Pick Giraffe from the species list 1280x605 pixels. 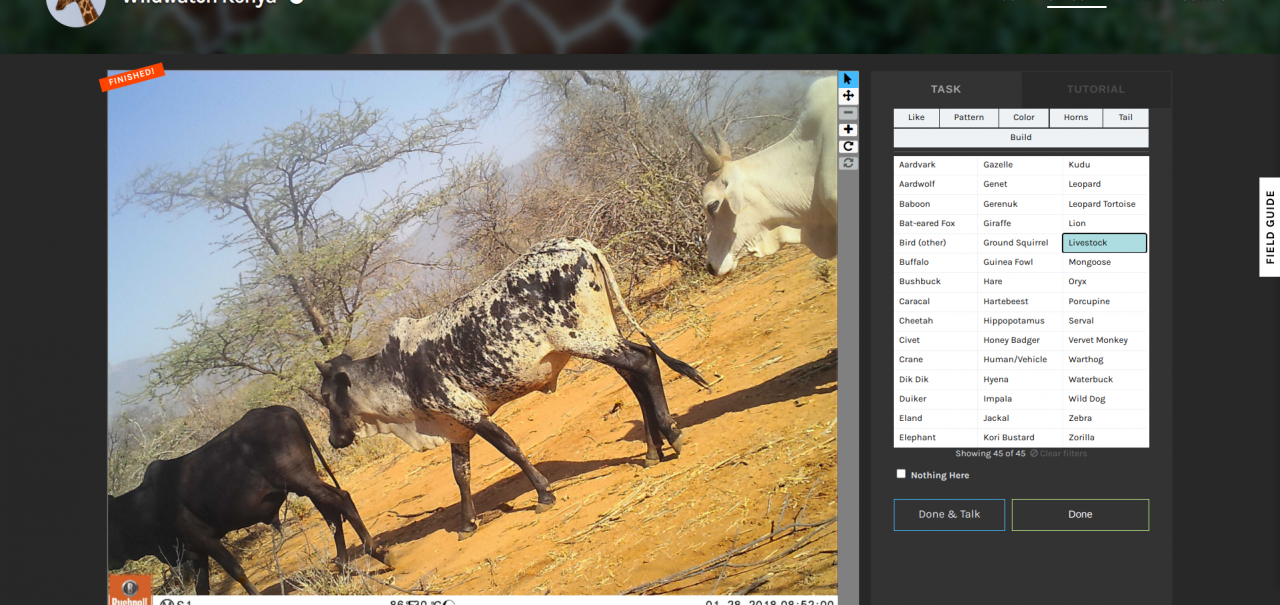(1020, 223)
